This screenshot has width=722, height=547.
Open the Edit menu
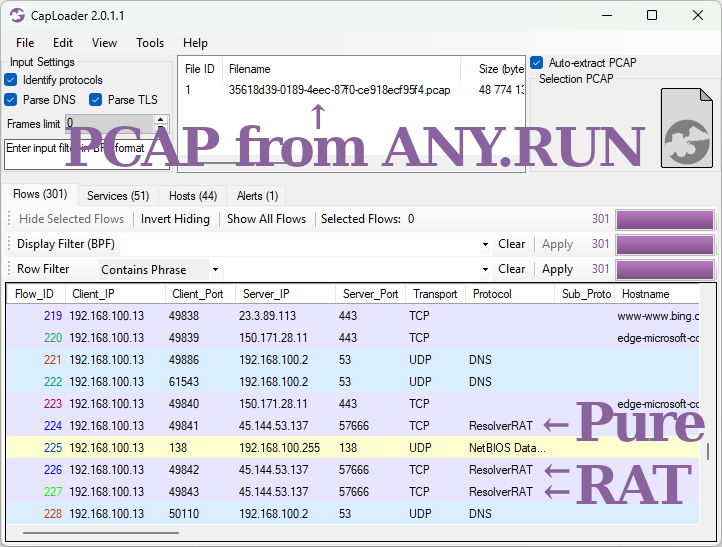click(x=63, y=43)
